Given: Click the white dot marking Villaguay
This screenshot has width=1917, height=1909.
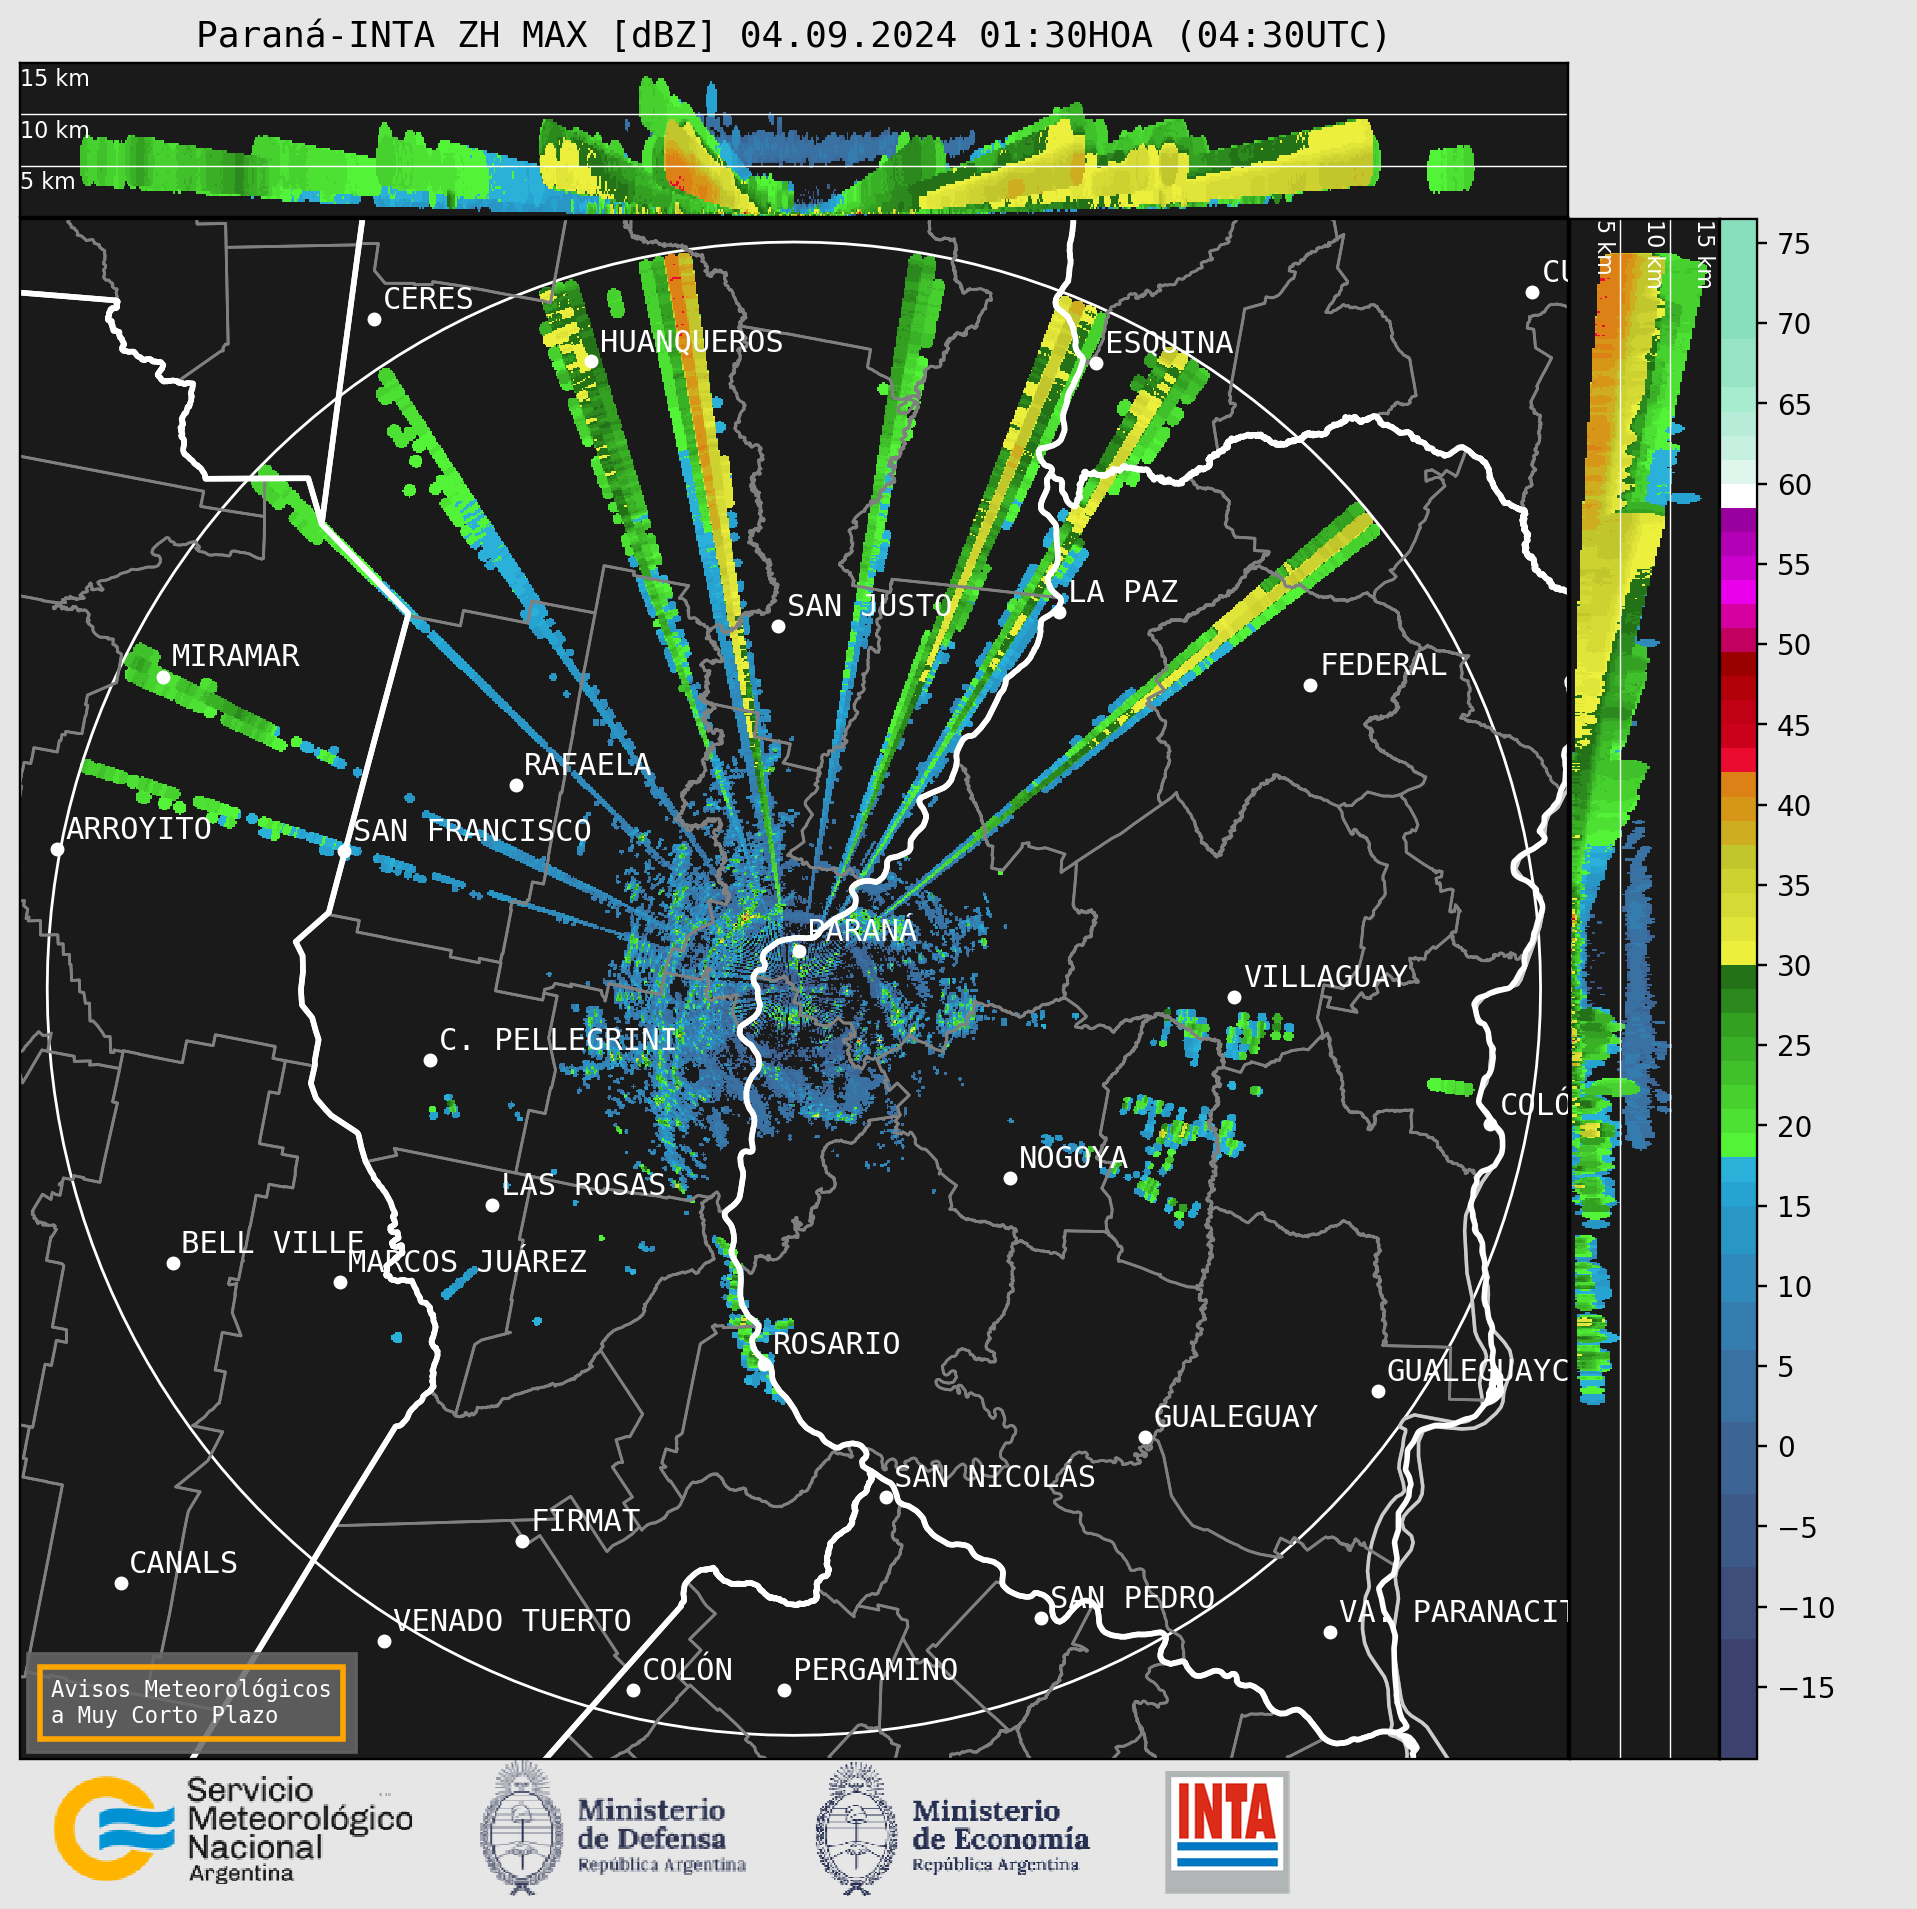Looking at the screenshot, I should pos(1234,997).
